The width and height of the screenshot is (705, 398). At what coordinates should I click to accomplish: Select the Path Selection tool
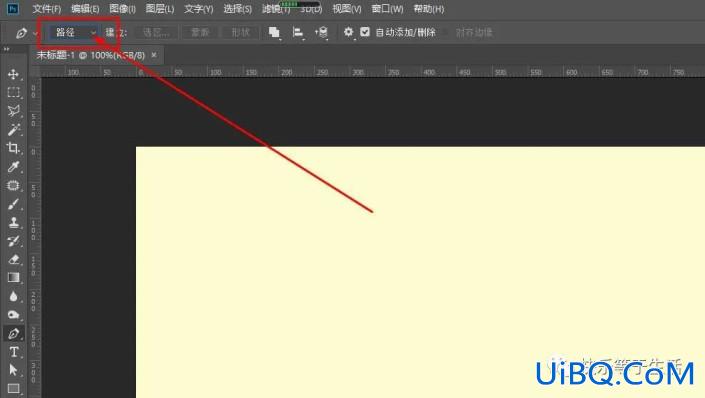click(x=13, y=370)
